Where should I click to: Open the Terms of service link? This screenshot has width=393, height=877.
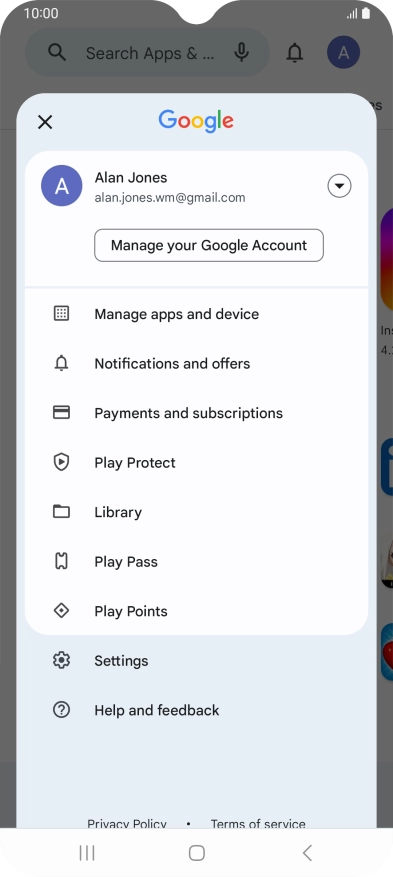pos(258,823)
